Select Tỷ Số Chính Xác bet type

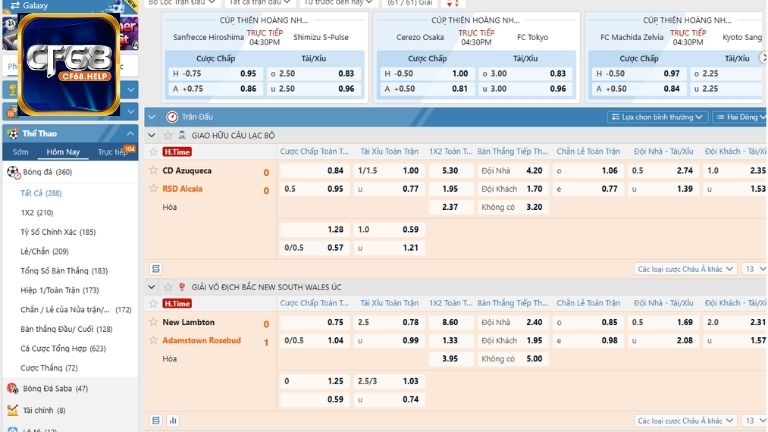pyautogui.click(x=58, y=232)
